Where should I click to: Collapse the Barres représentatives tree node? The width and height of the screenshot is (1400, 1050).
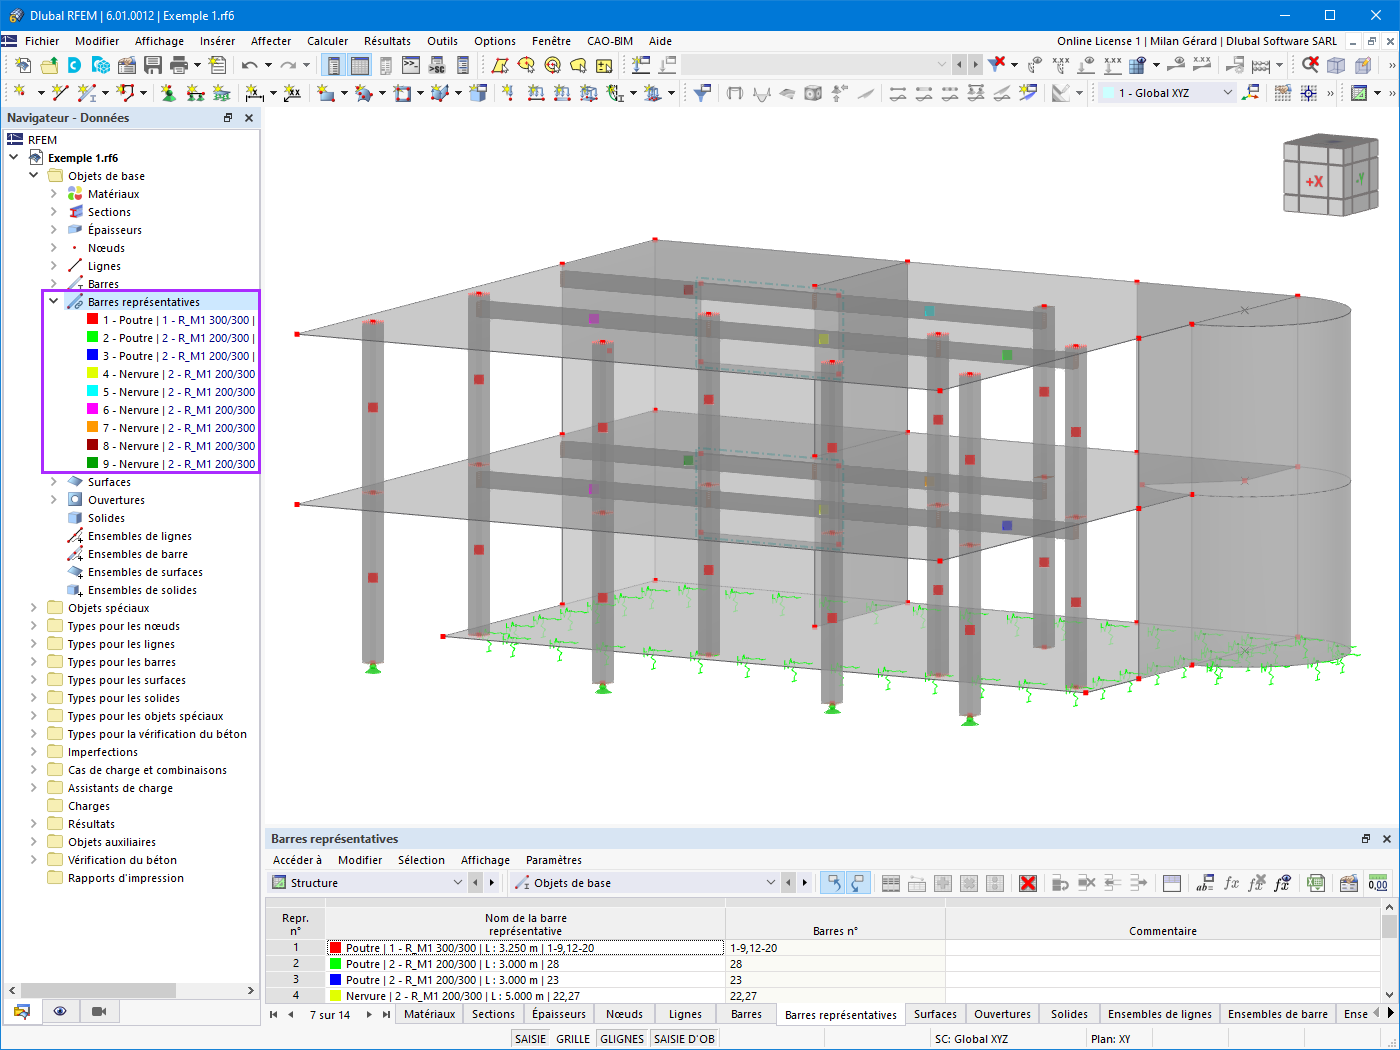(x=54, y=302)
